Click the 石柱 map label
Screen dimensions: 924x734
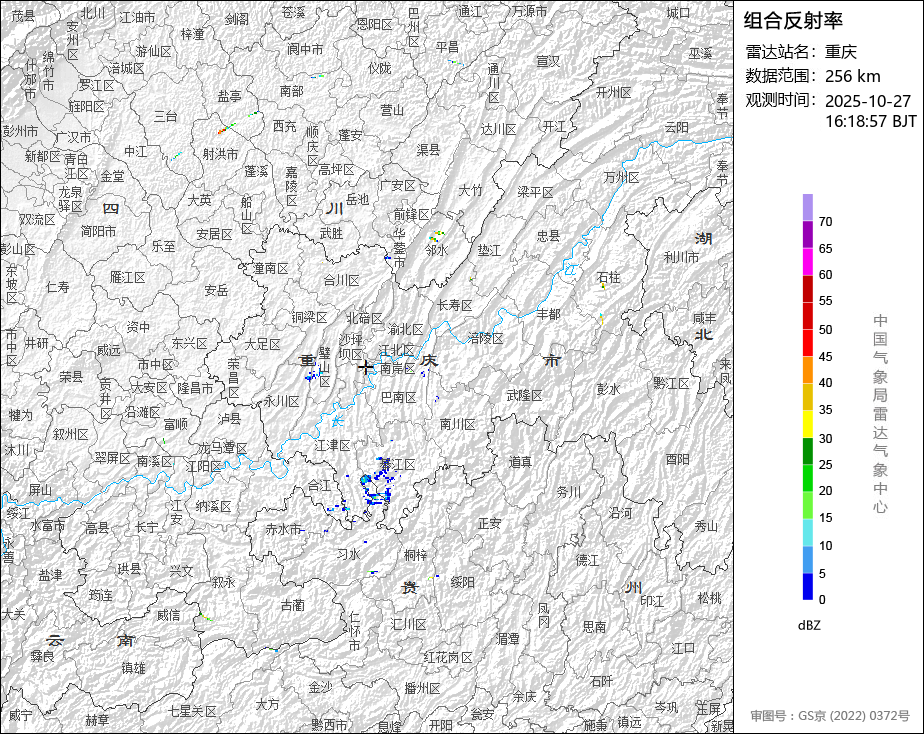pos(608,277)
